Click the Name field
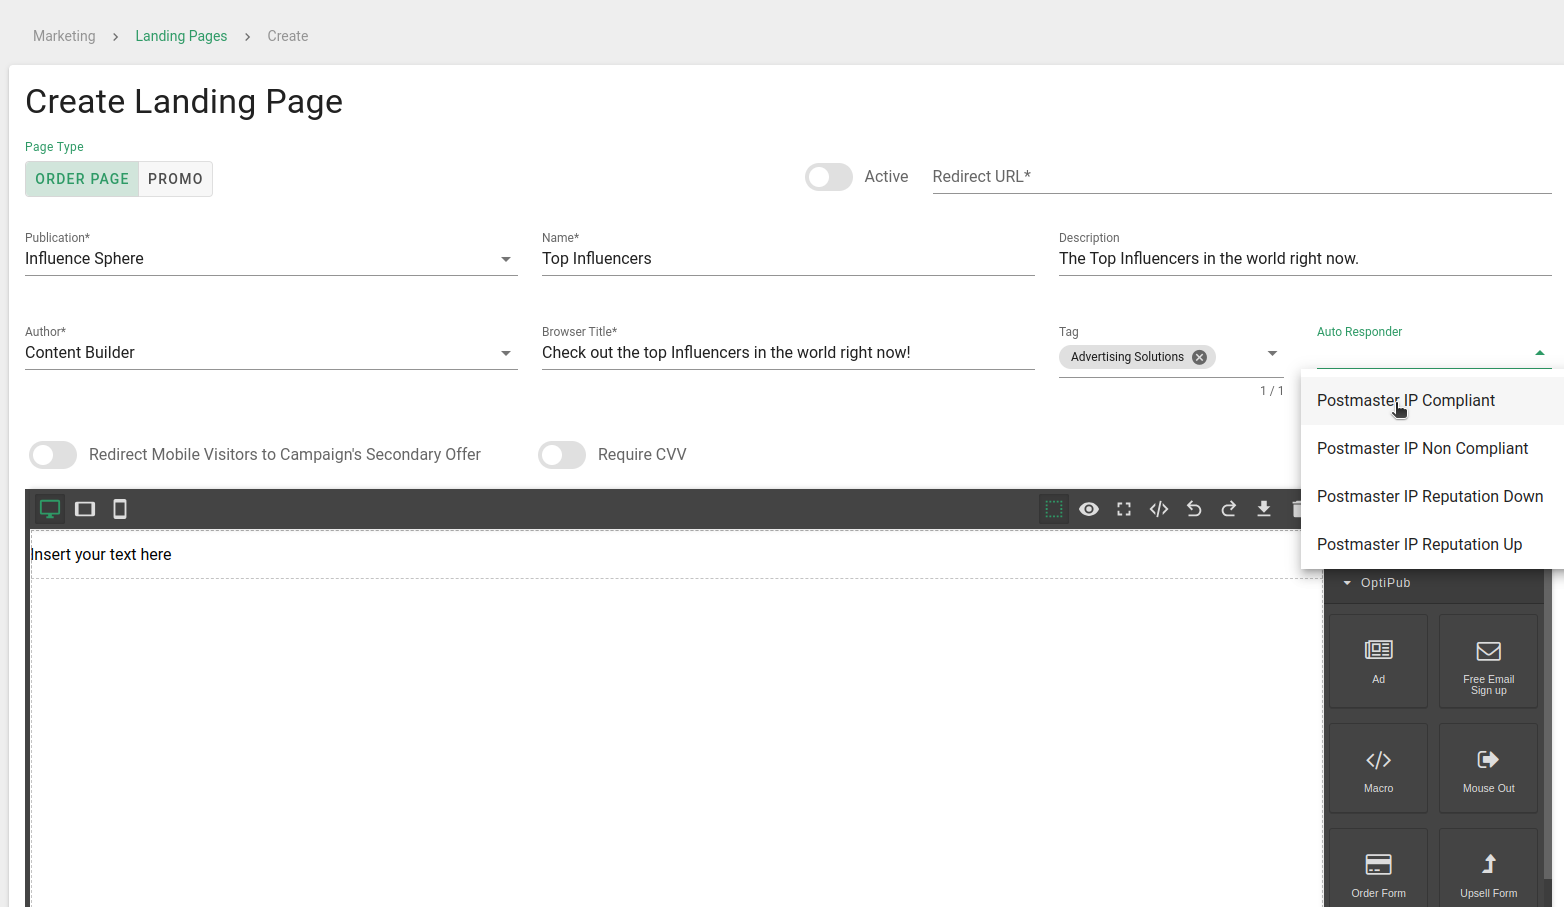This screenshot has height=907, width=1564. click(x=788, y=259)
